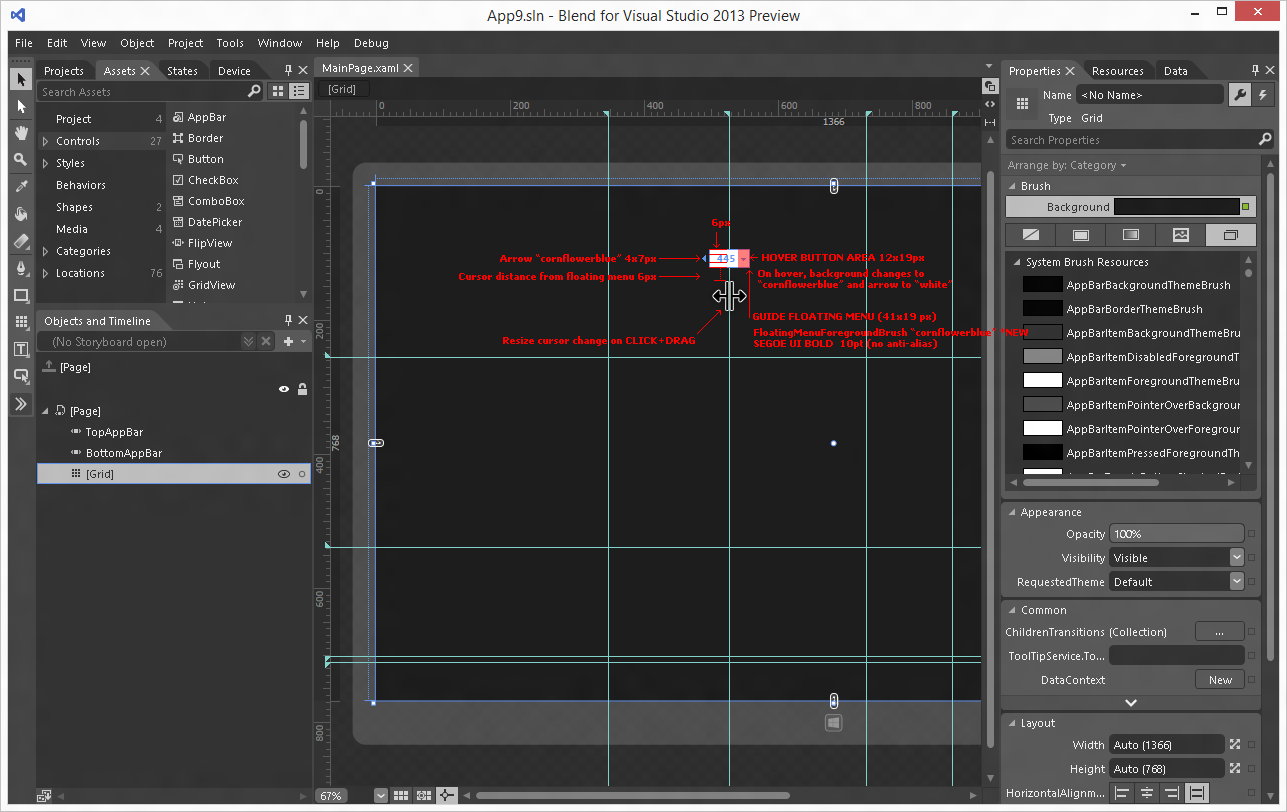
Task: Set Width to Auto icon
Action: pyautogui.click(x=1235, y=744)
